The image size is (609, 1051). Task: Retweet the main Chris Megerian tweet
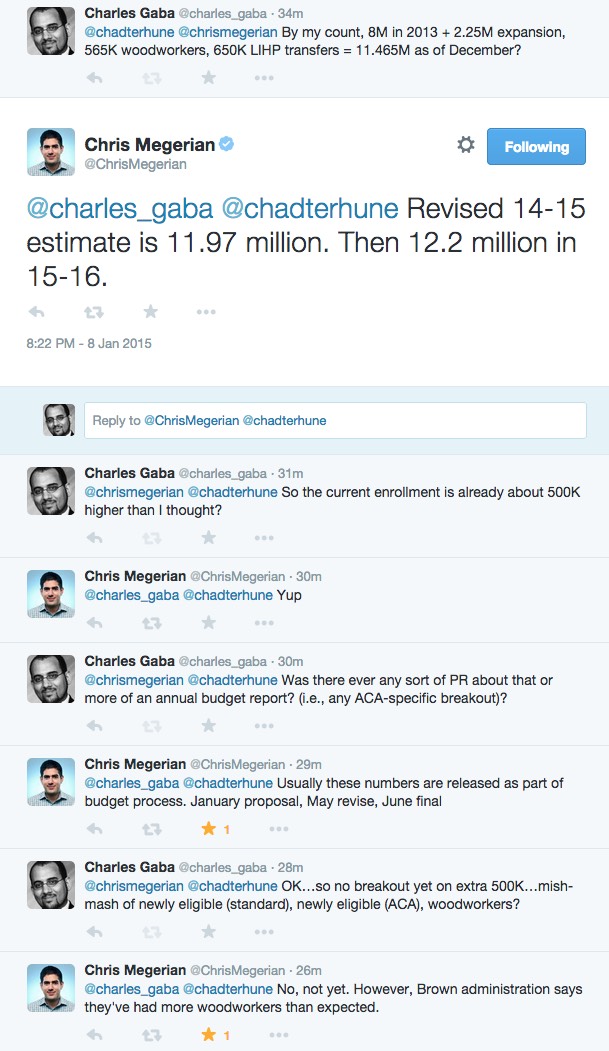93,312
